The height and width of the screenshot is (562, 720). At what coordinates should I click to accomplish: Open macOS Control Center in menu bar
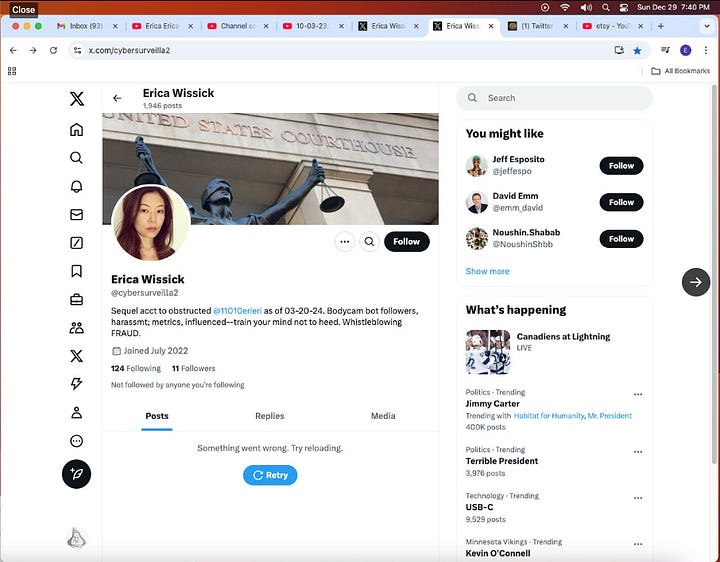(x=624, y=7)
